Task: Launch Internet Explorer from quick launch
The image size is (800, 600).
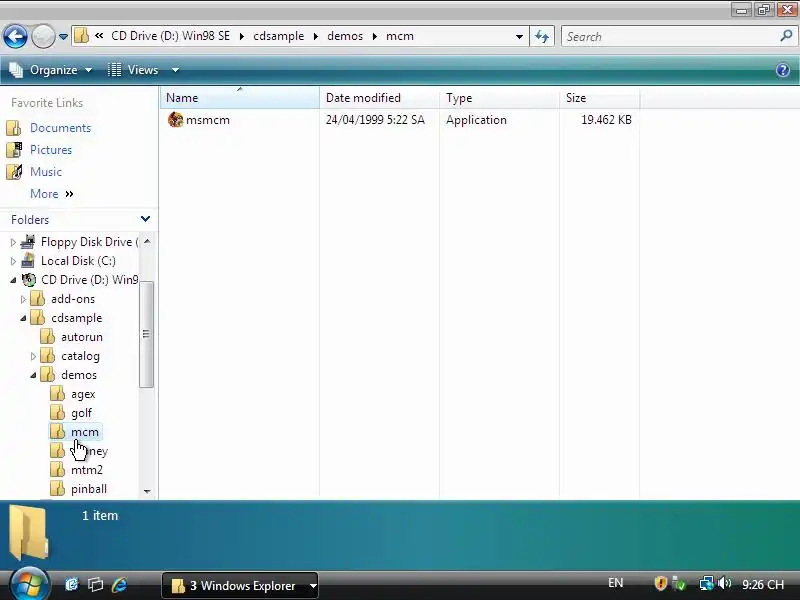Action: coord(119,585)
